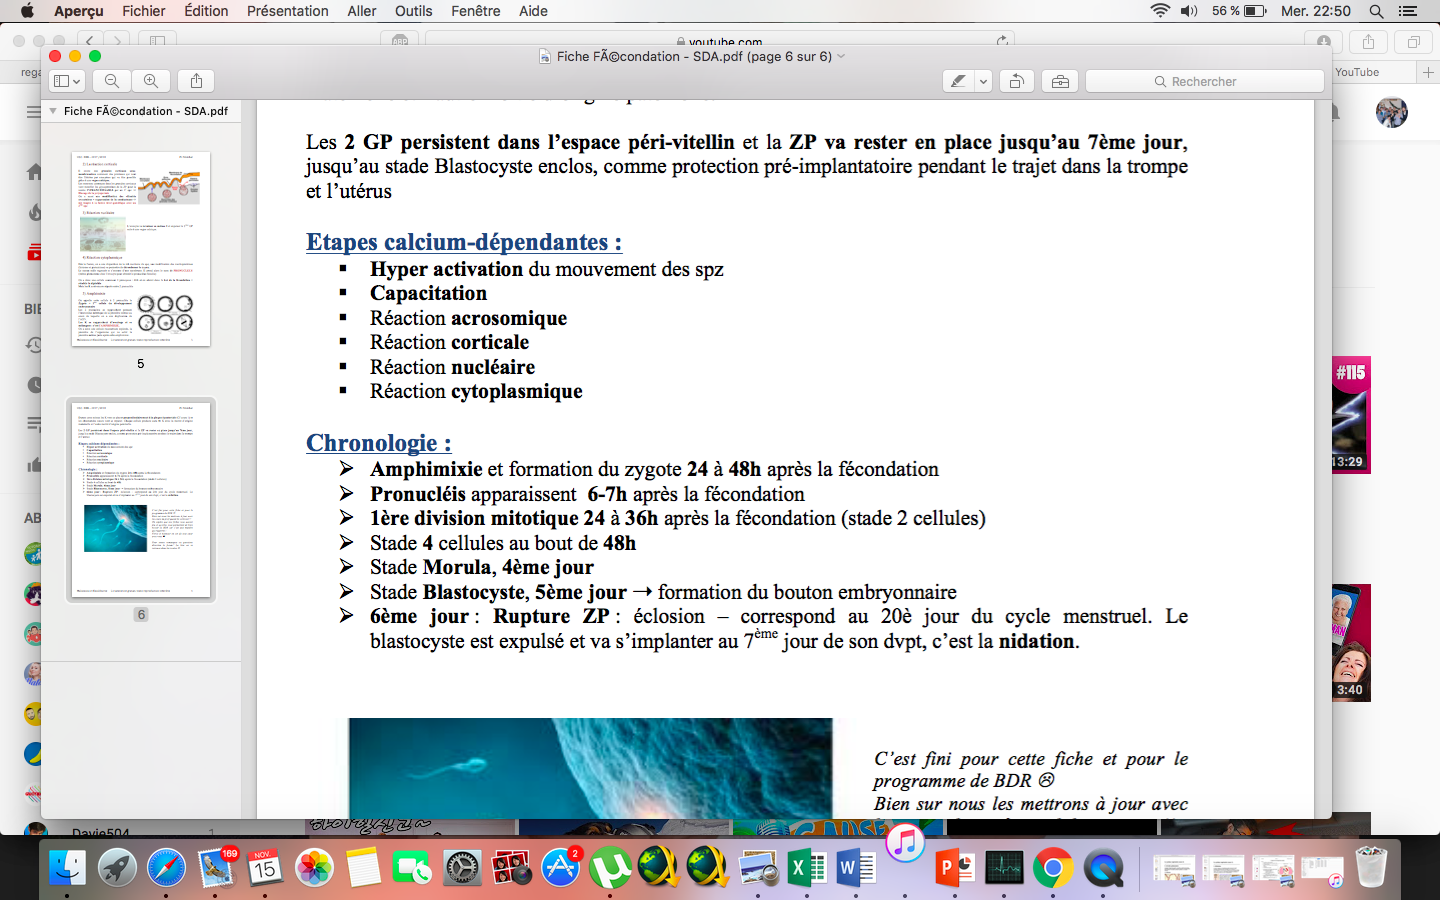This screenshot has height=900, width=1440.
Task: Select the highlight pen tool
Action: (x=958, y=81)
